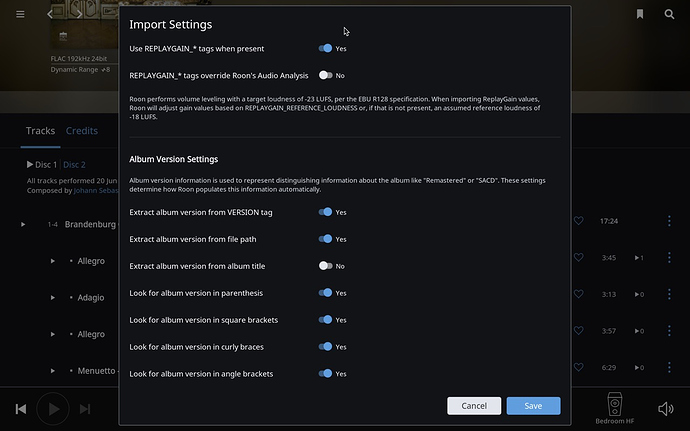The width and height of the screenshot is (690, 431).
Task: Open more options for the 17:24 row
Action: [x=669, y=221]
